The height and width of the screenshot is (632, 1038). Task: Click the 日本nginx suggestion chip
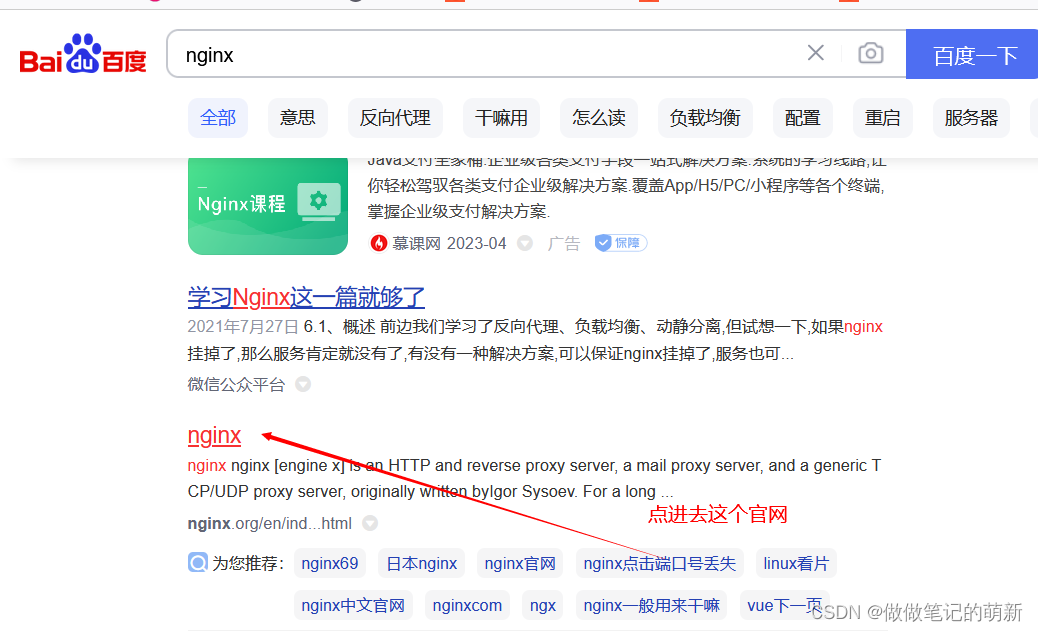tap(422, 563)
